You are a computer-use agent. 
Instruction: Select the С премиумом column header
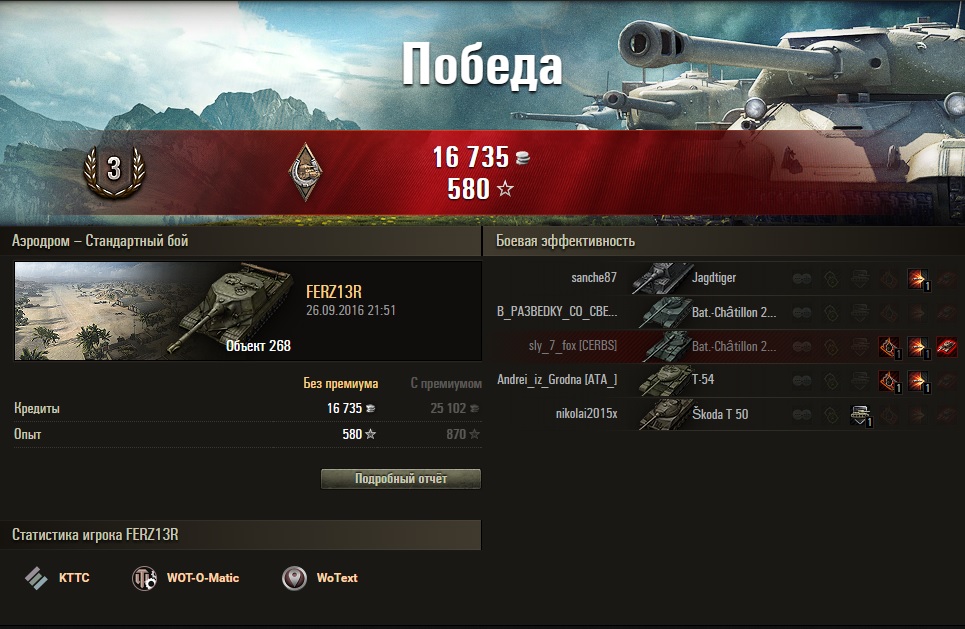click(446, 383)
